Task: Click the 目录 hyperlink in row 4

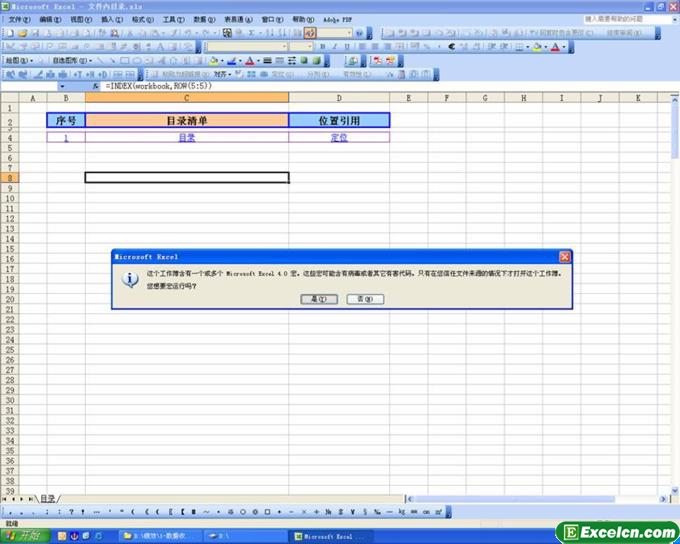Action: (187, 137)
